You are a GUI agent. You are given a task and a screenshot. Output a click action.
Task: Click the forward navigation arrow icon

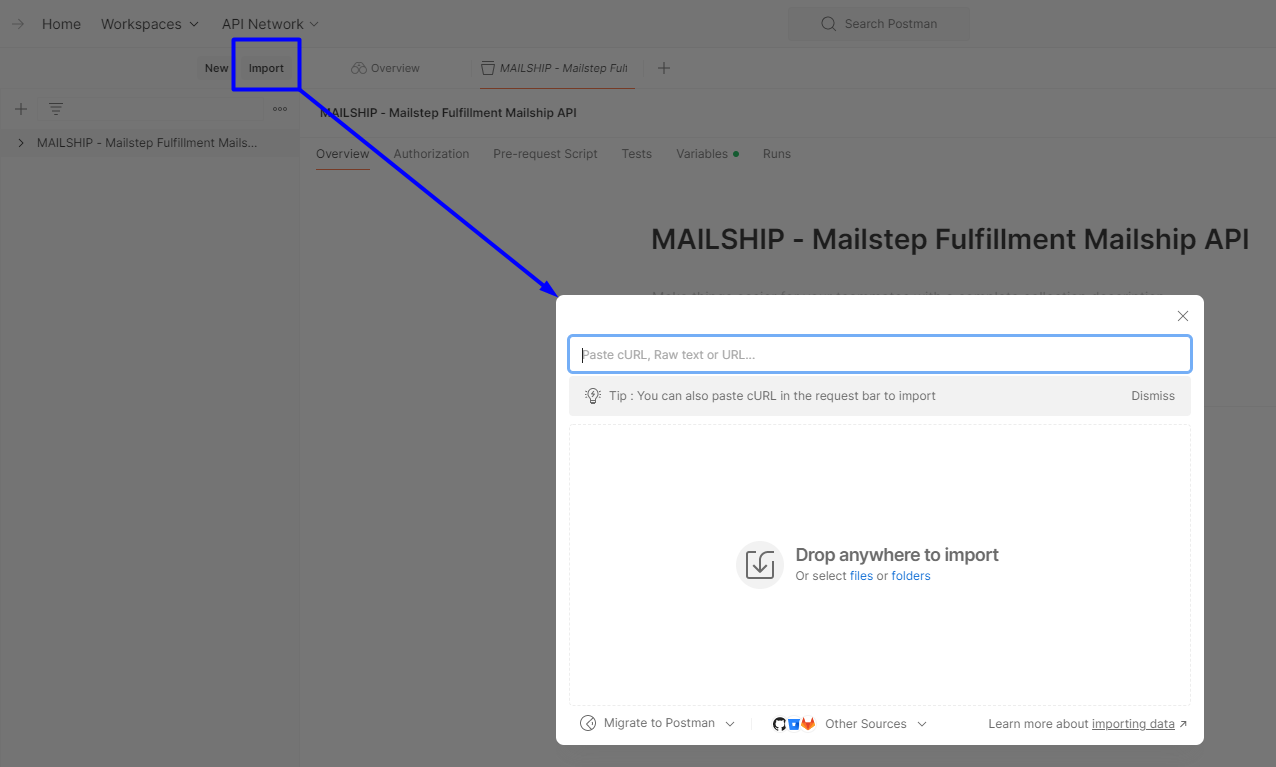pyautogui.click(x=17, y=24)
